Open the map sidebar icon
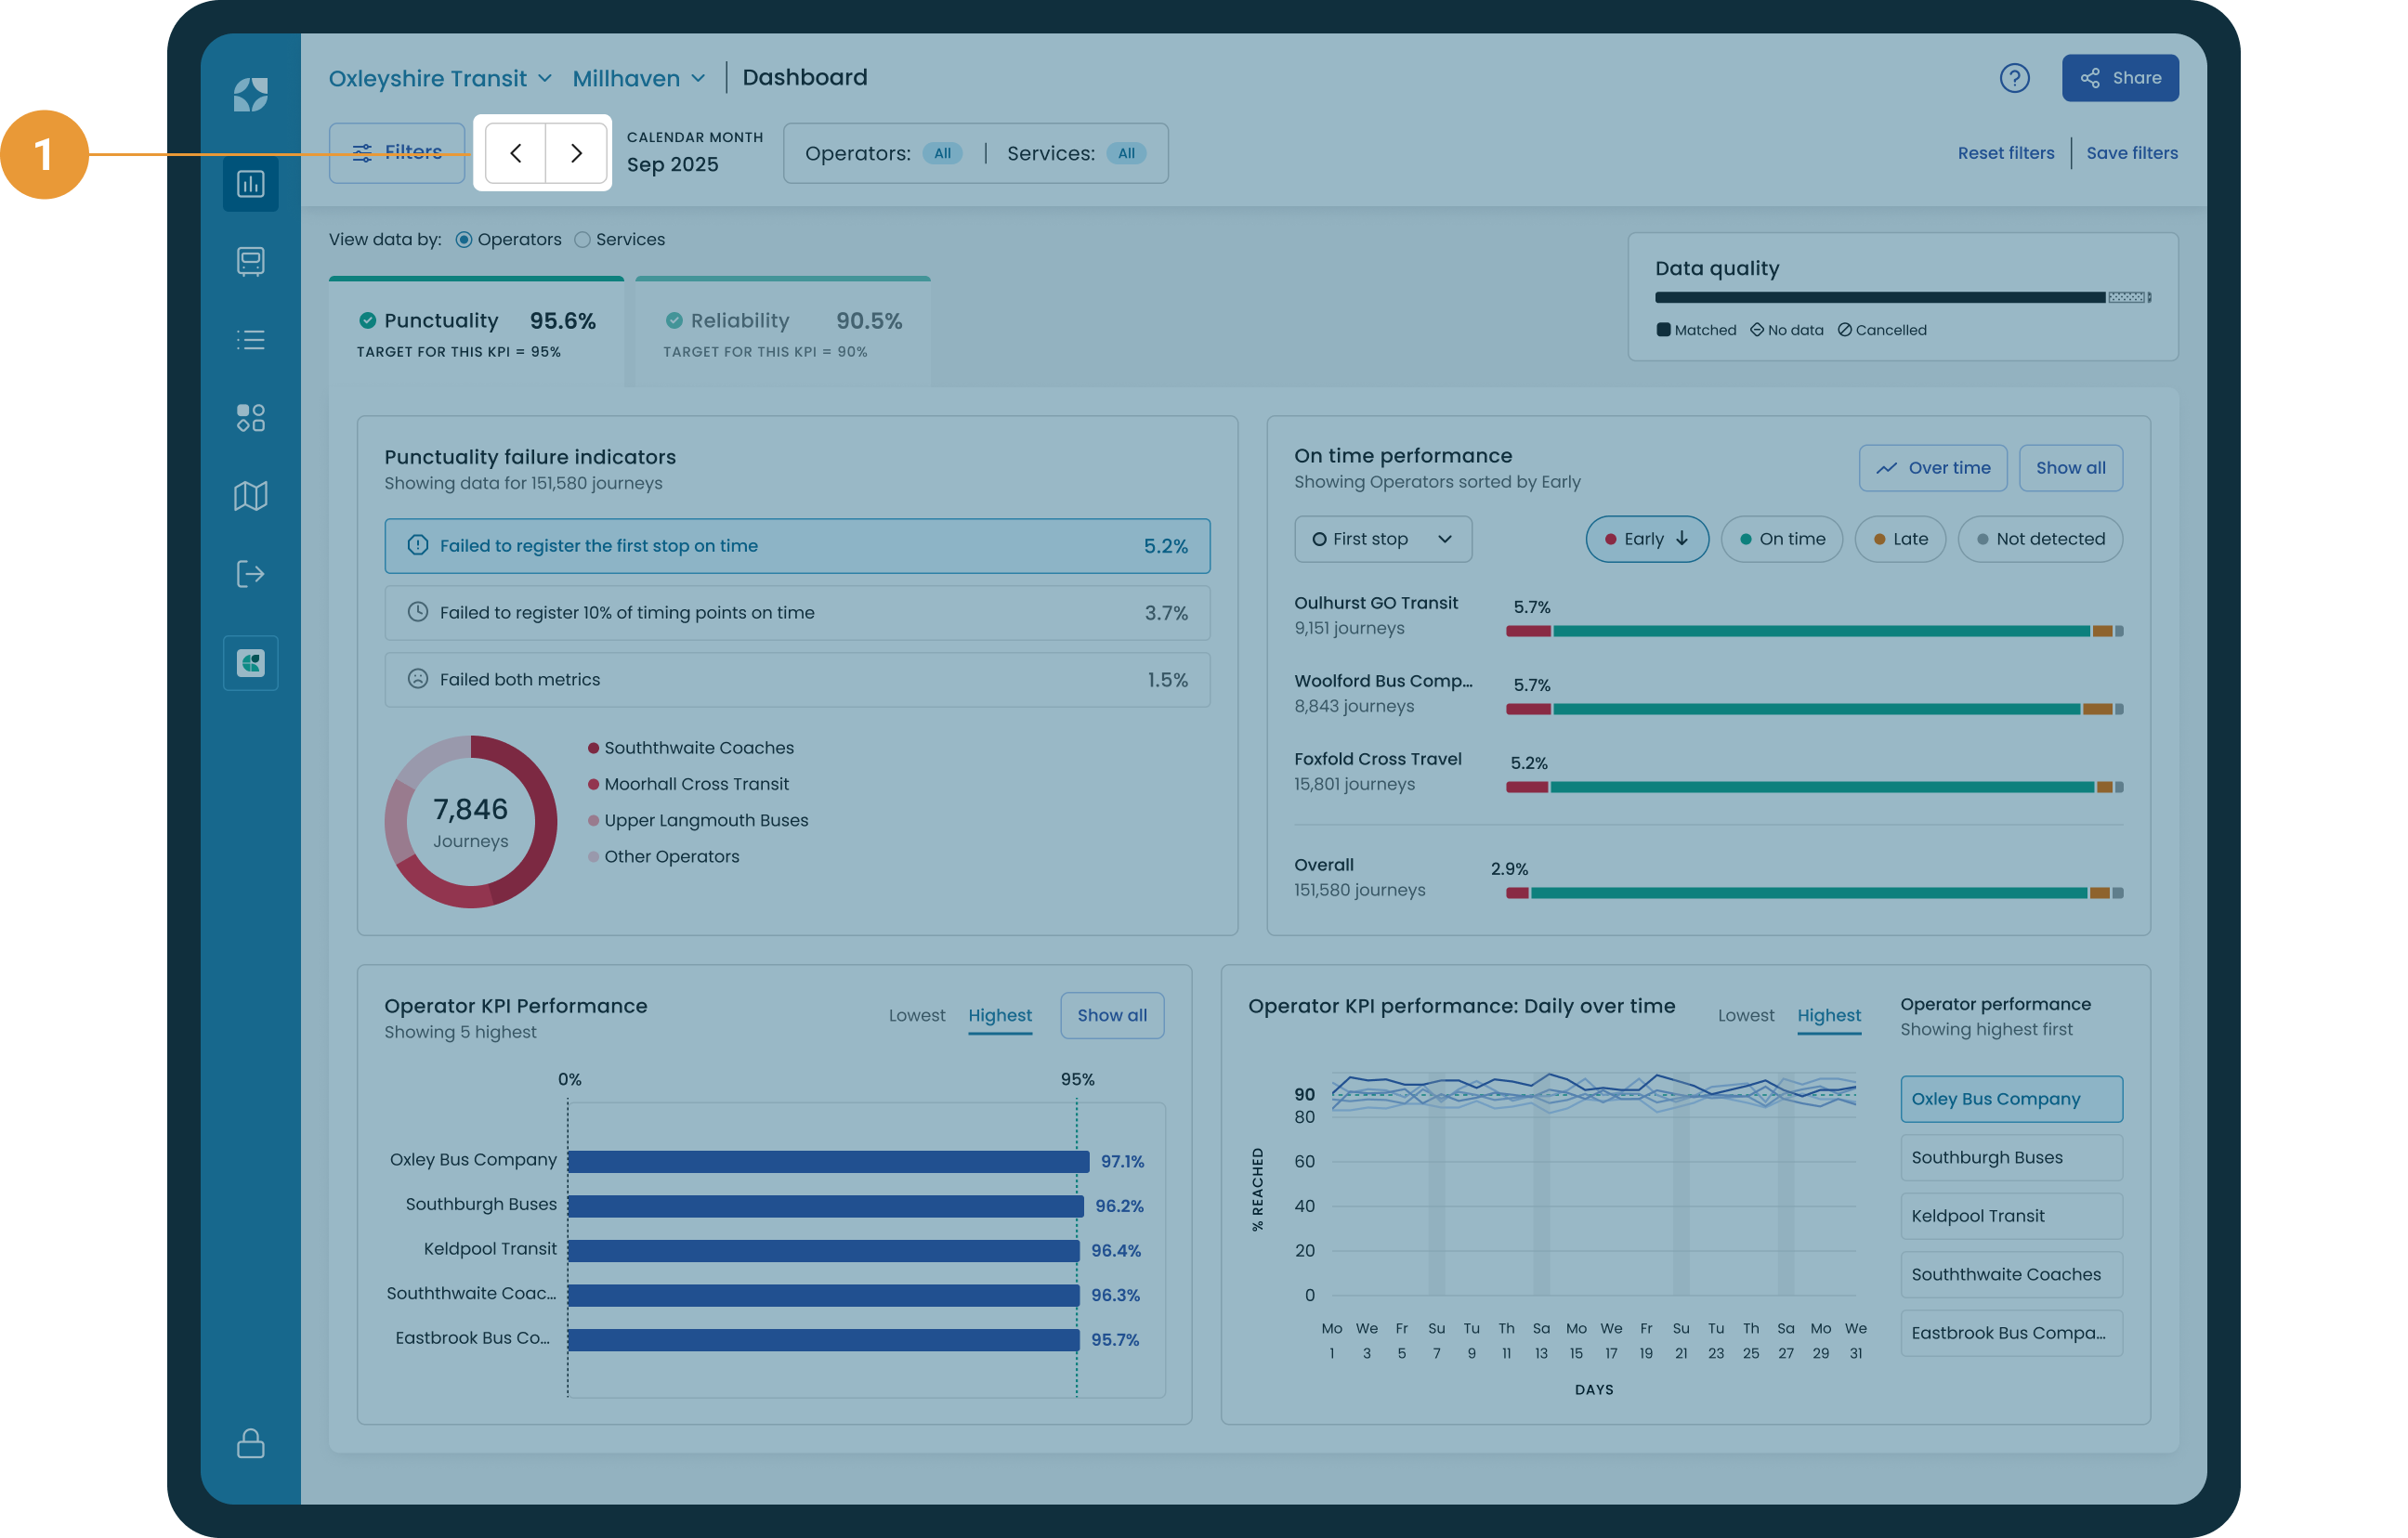 coord(250,496)
